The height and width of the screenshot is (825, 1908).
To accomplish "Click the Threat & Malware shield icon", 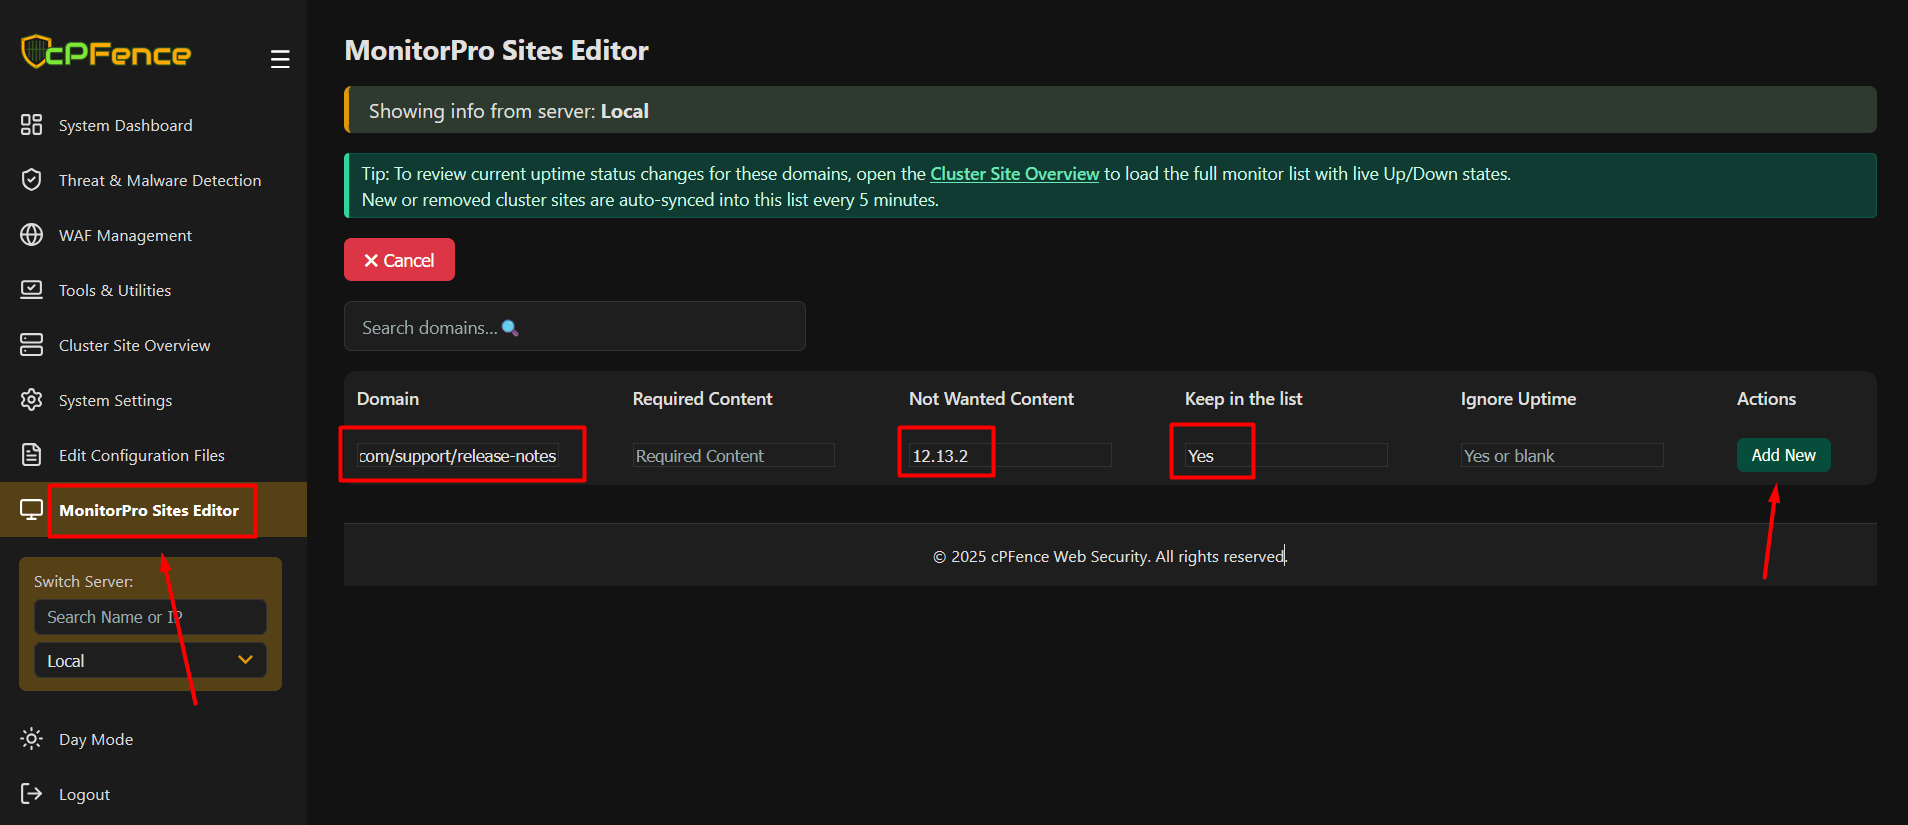I will coord(32,180).
